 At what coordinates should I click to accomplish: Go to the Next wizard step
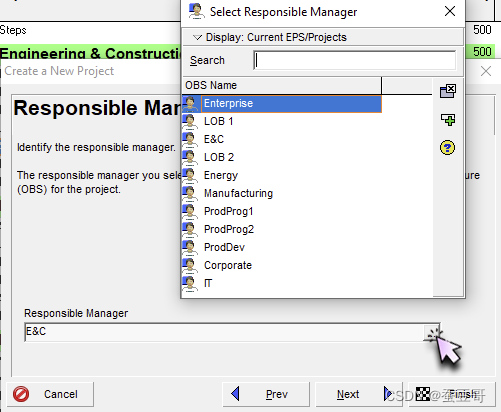(359, 394)
